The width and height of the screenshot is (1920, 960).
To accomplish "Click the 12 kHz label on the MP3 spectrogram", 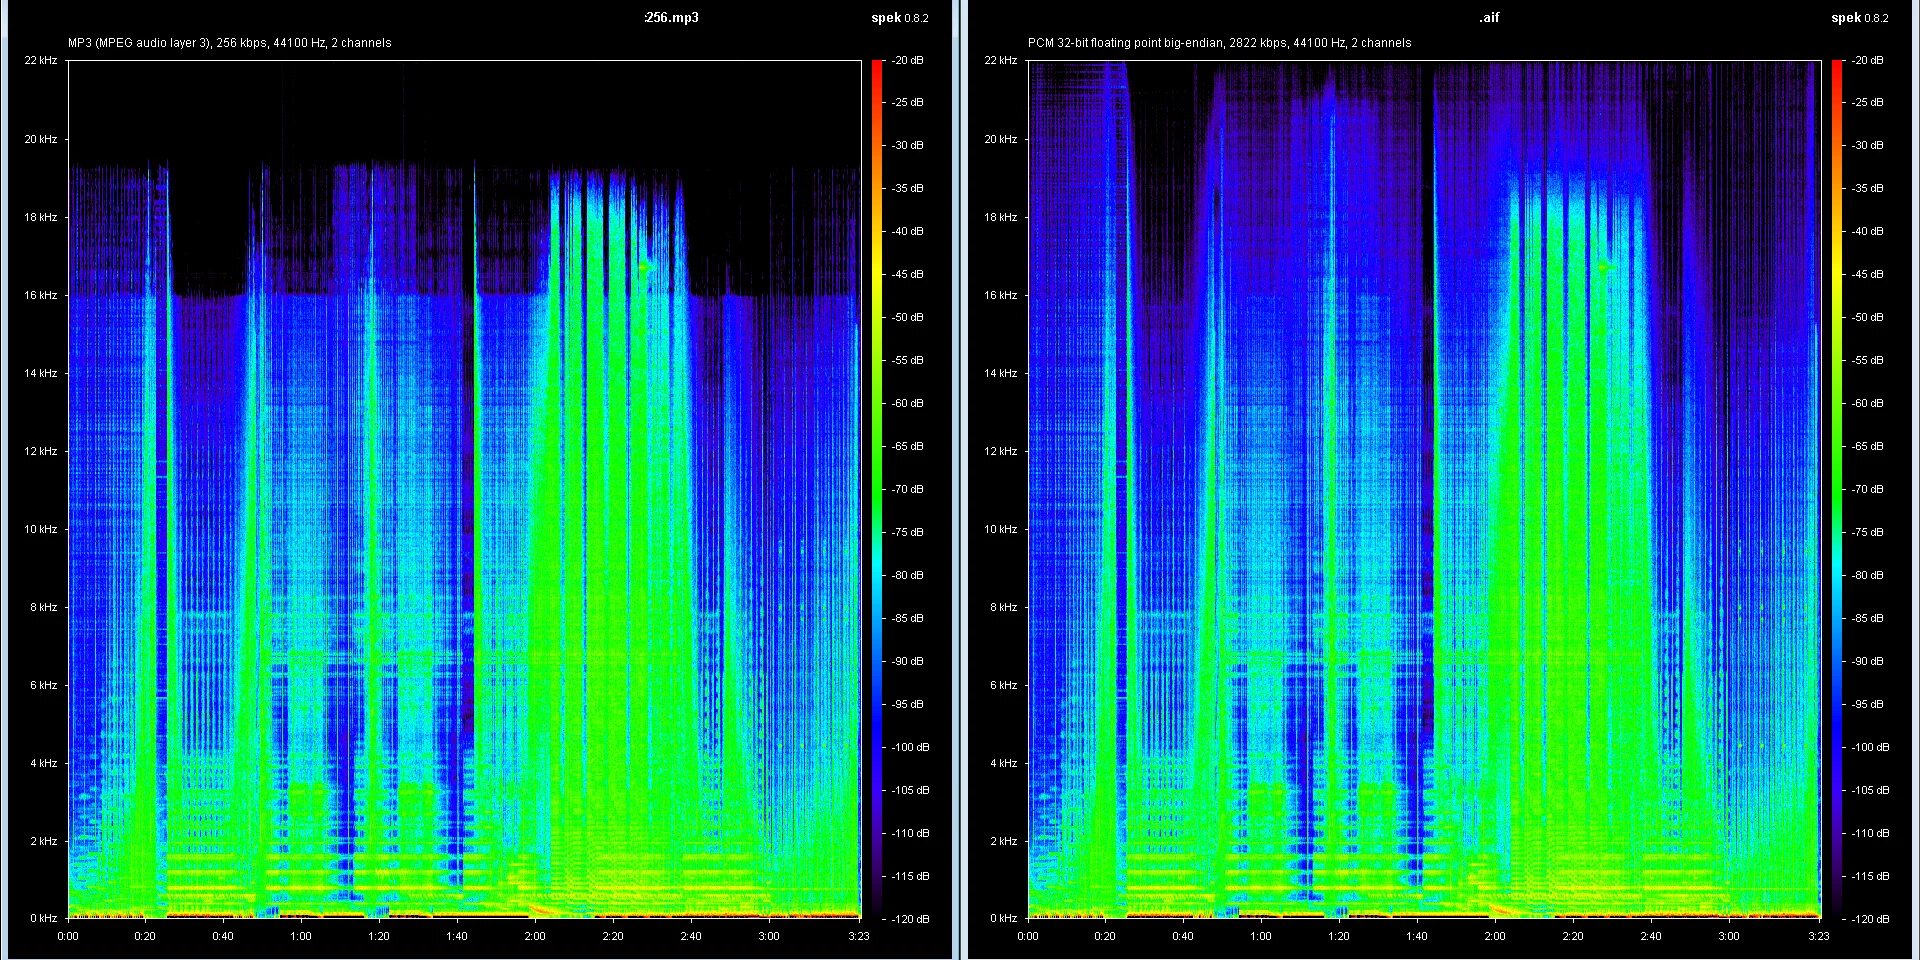I will [41, 451].
